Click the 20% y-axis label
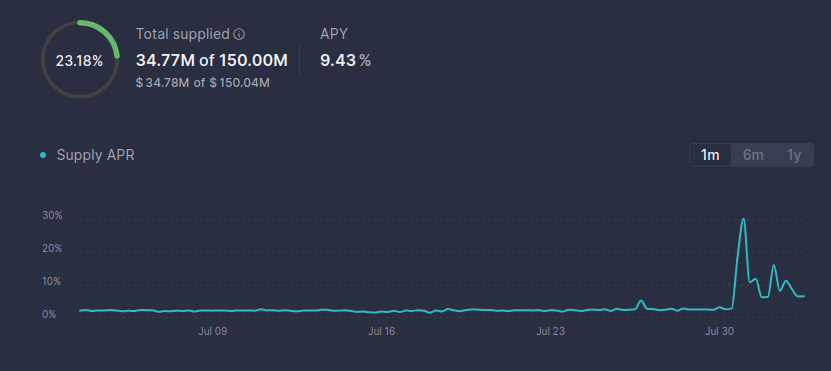 coord(52,249)
